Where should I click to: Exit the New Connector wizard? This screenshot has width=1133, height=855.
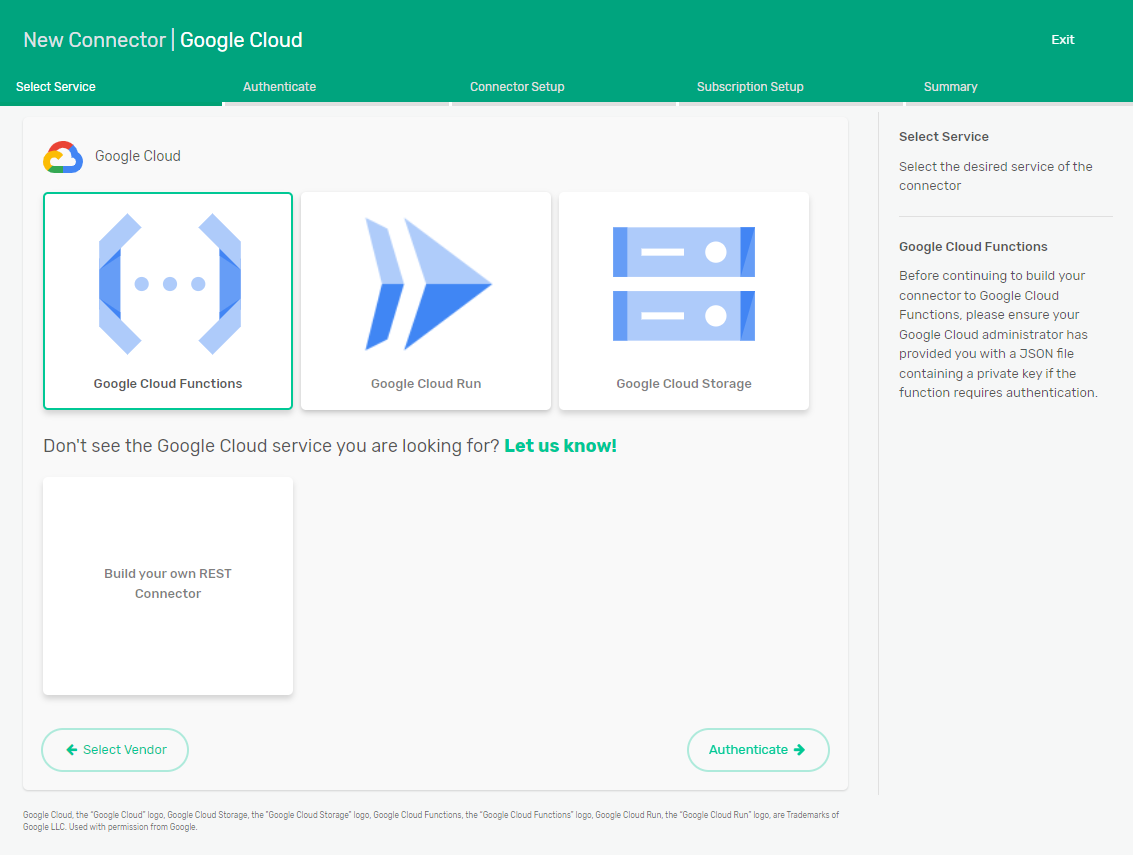tap(1062, 40)
